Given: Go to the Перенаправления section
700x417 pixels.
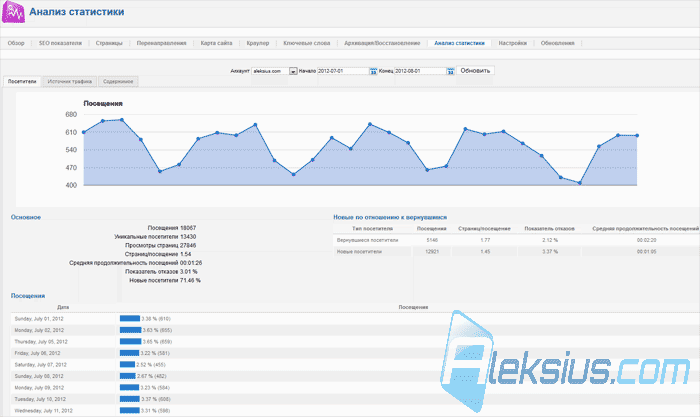Looking at the screenshot, I should point(162,43).
